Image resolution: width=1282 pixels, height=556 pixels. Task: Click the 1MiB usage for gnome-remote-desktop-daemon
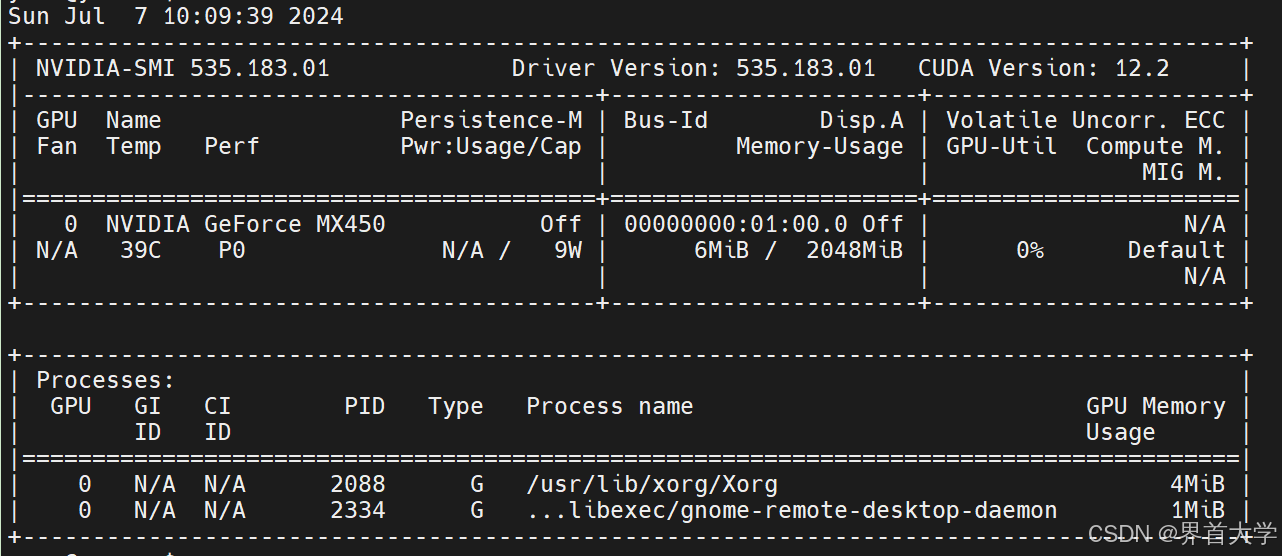[1197, 511]
